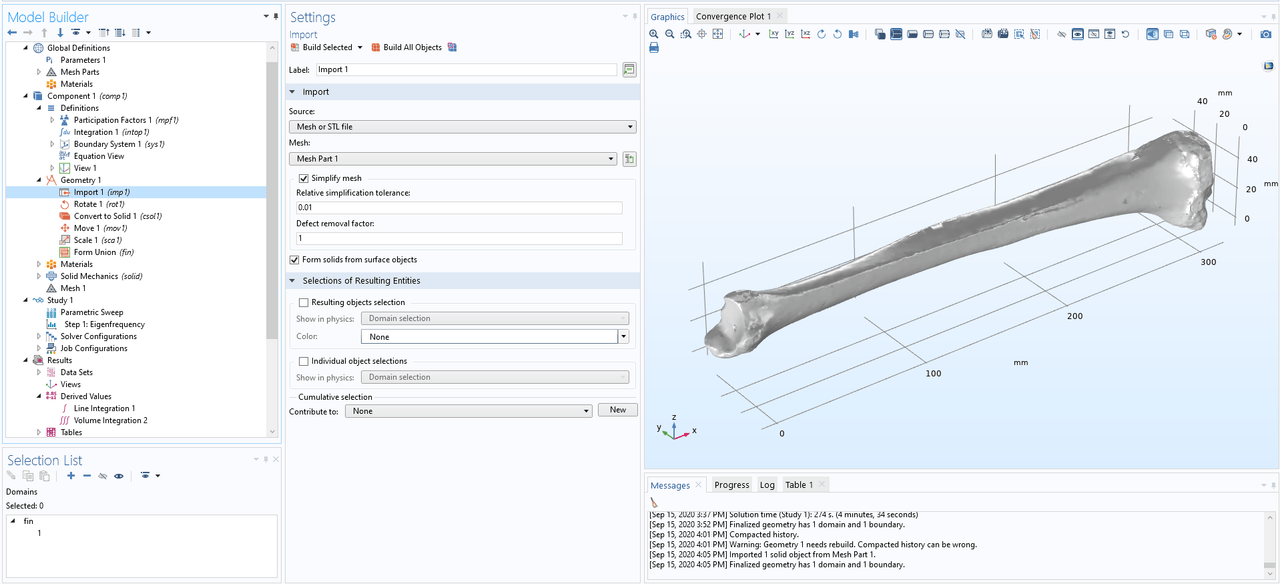This screenshot has height=584, width=1280.
Task: Collapse the Geometry 1 tree node
Action: [x=39, y=180]
